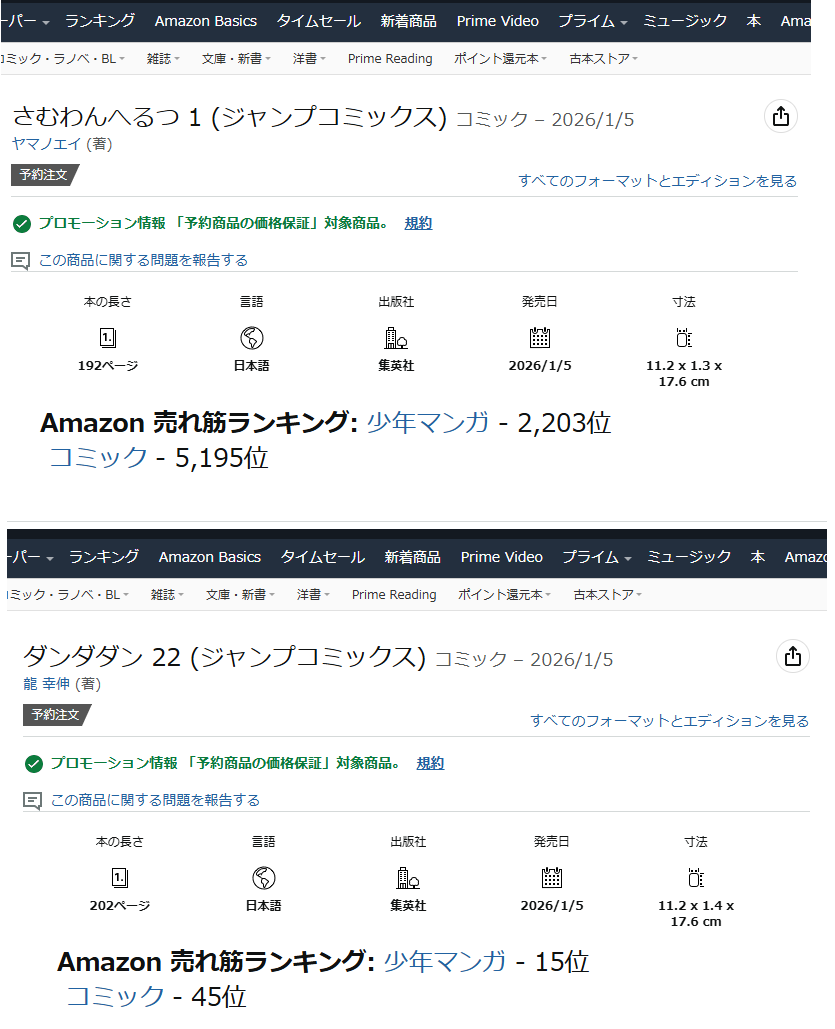Select タイムセール in nav above ダンダダン 22
835x1029 pixels.
[x=322, y=557]
